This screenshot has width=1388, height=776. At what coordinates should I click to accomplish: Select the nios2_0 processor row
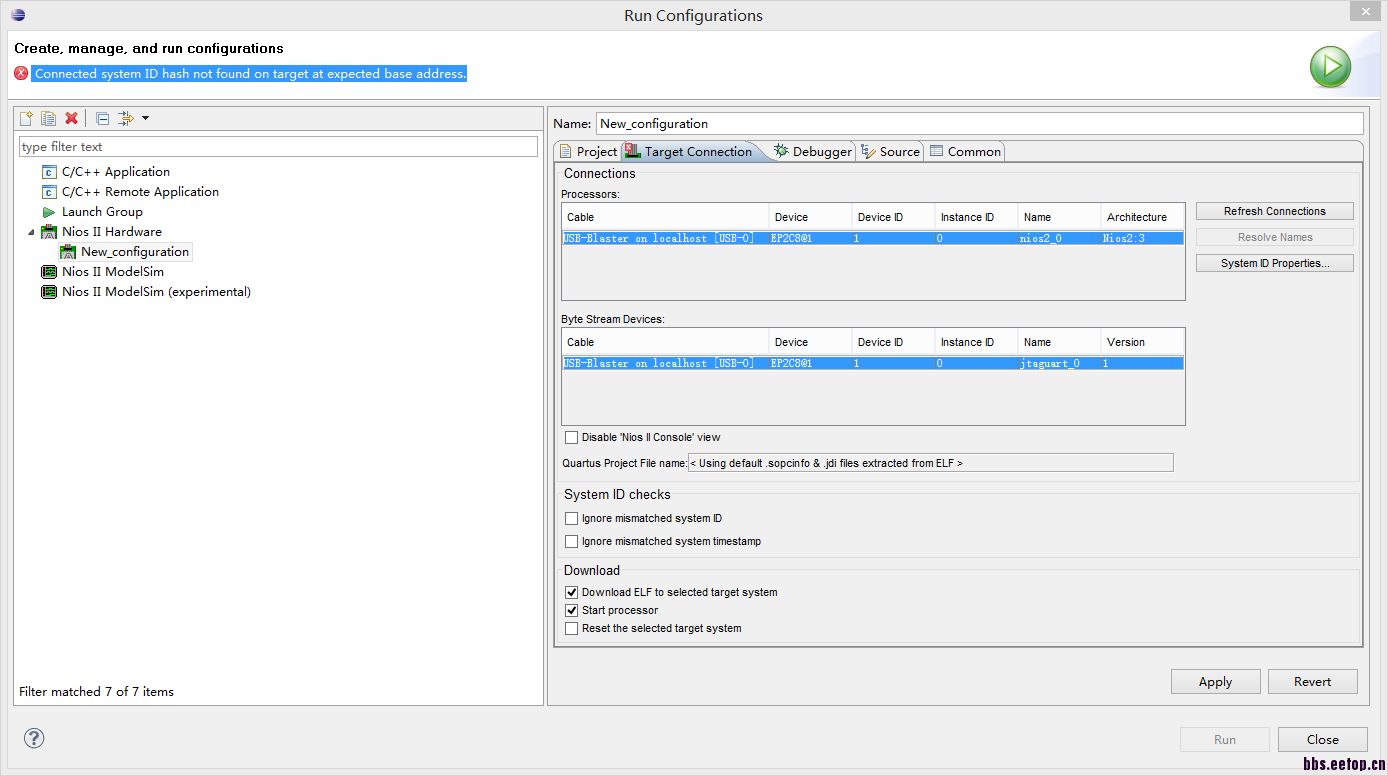tap(873, 239)
